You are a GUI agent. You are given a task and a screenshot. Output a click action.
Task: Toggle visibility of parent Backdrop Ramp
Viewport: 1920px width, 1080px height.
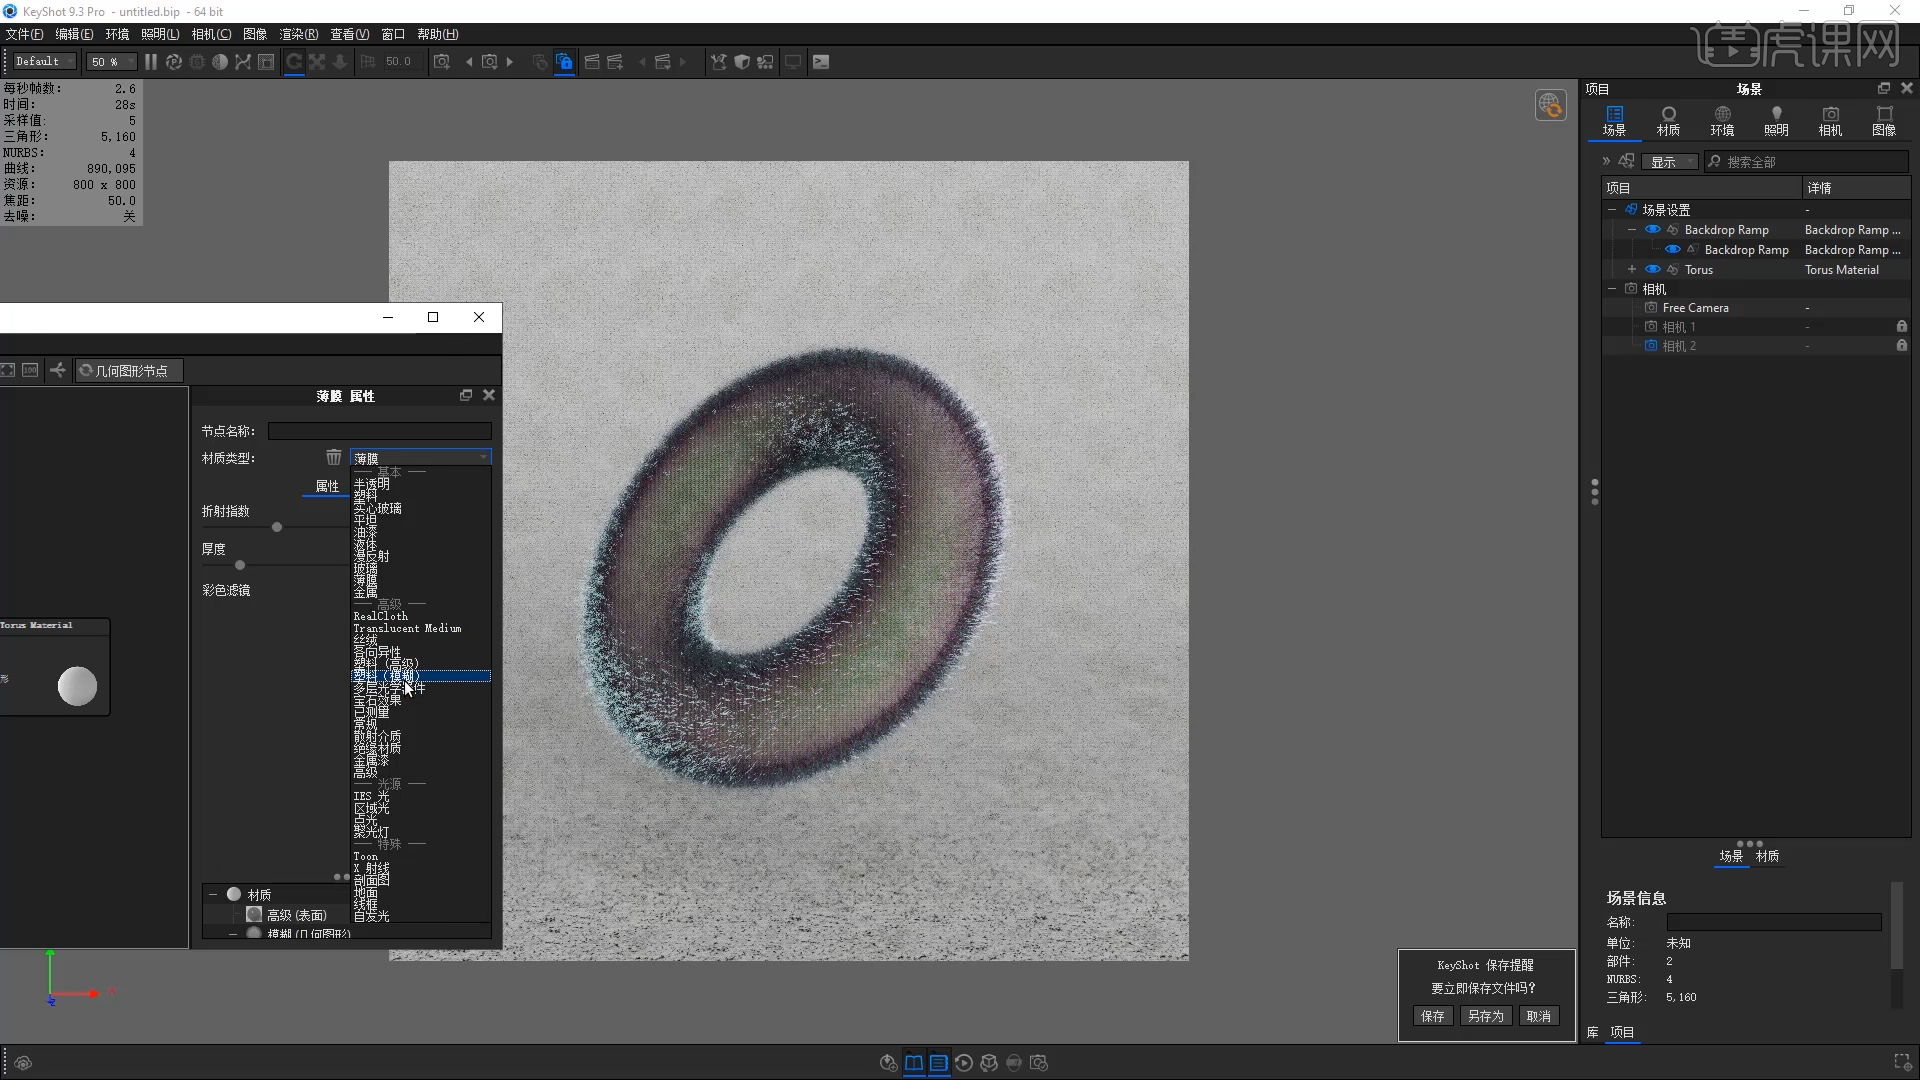[1652, 230]
